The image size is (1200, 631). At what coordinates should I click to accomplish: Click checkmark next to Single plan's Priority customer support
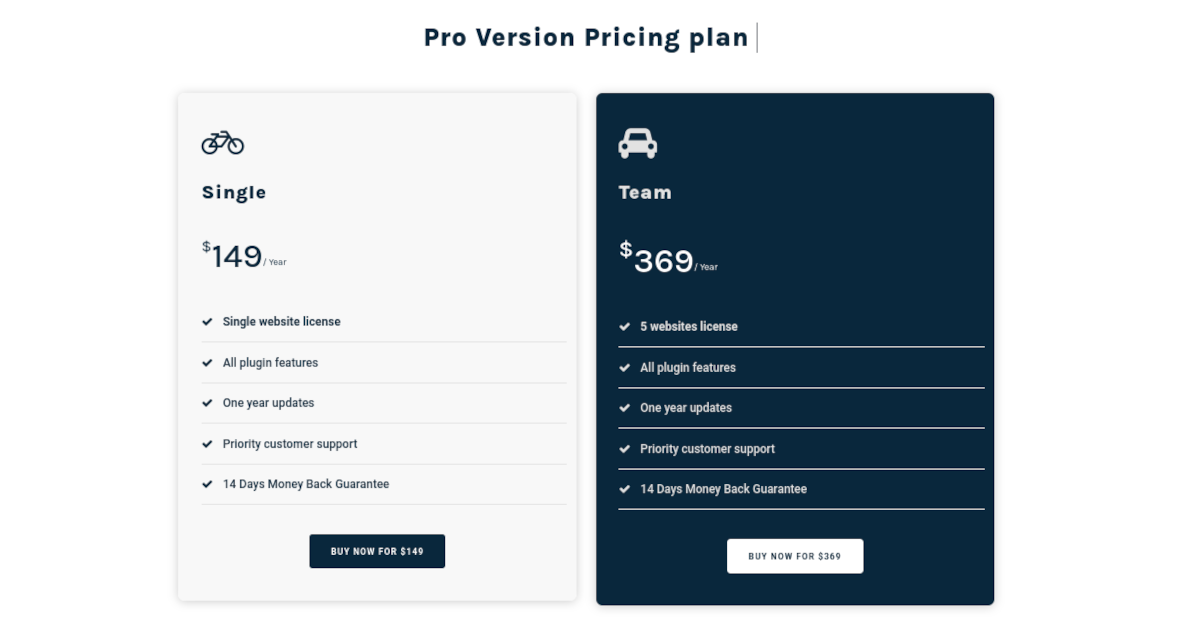208,444
